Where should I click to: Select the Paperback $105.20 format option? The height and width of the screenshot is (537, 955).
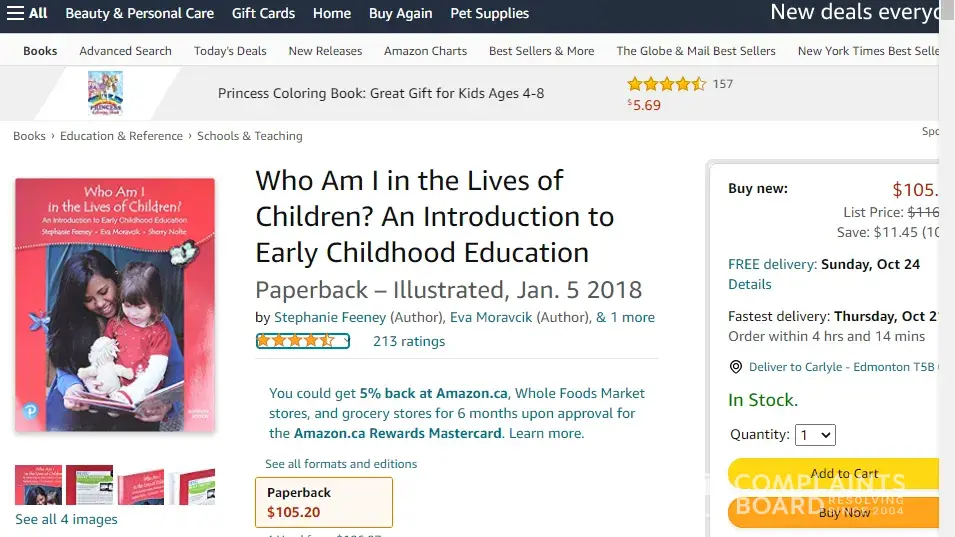coord(323,502)
